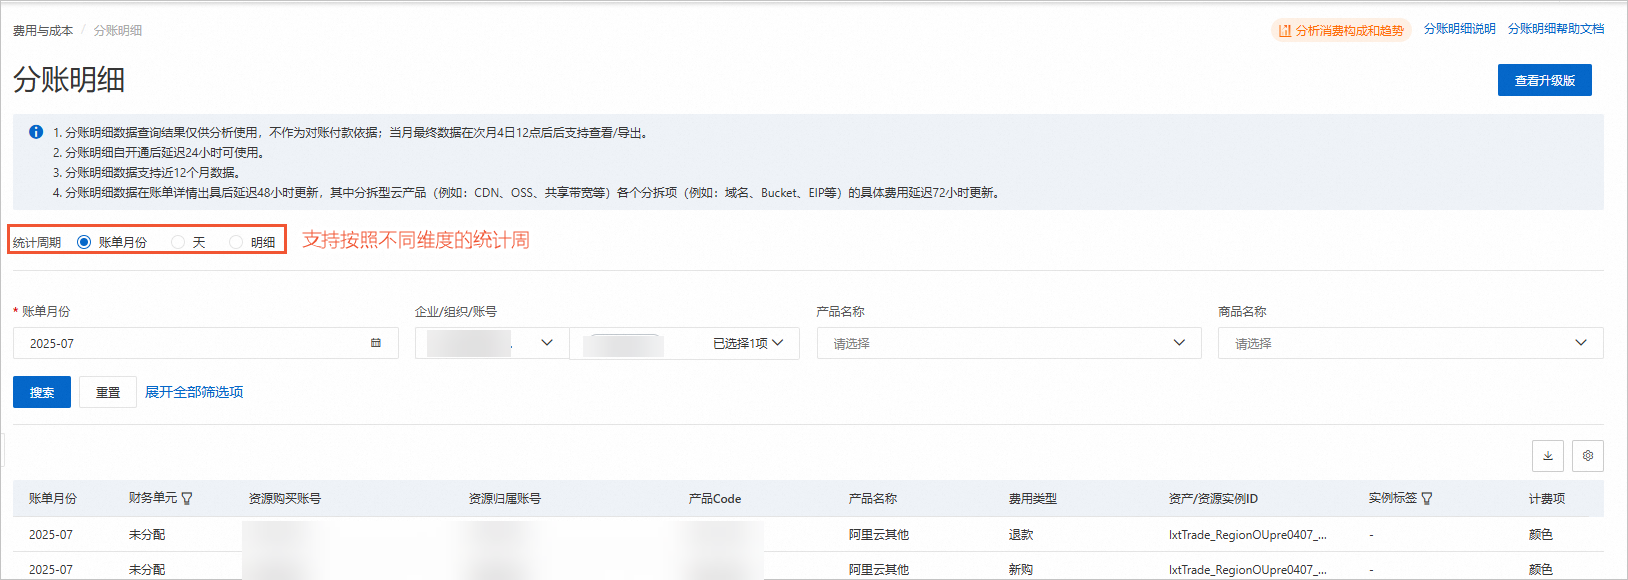This screenshot has width=1628, height=580.
Task: Select the 明细 radio button
Action: pos(236,242)
